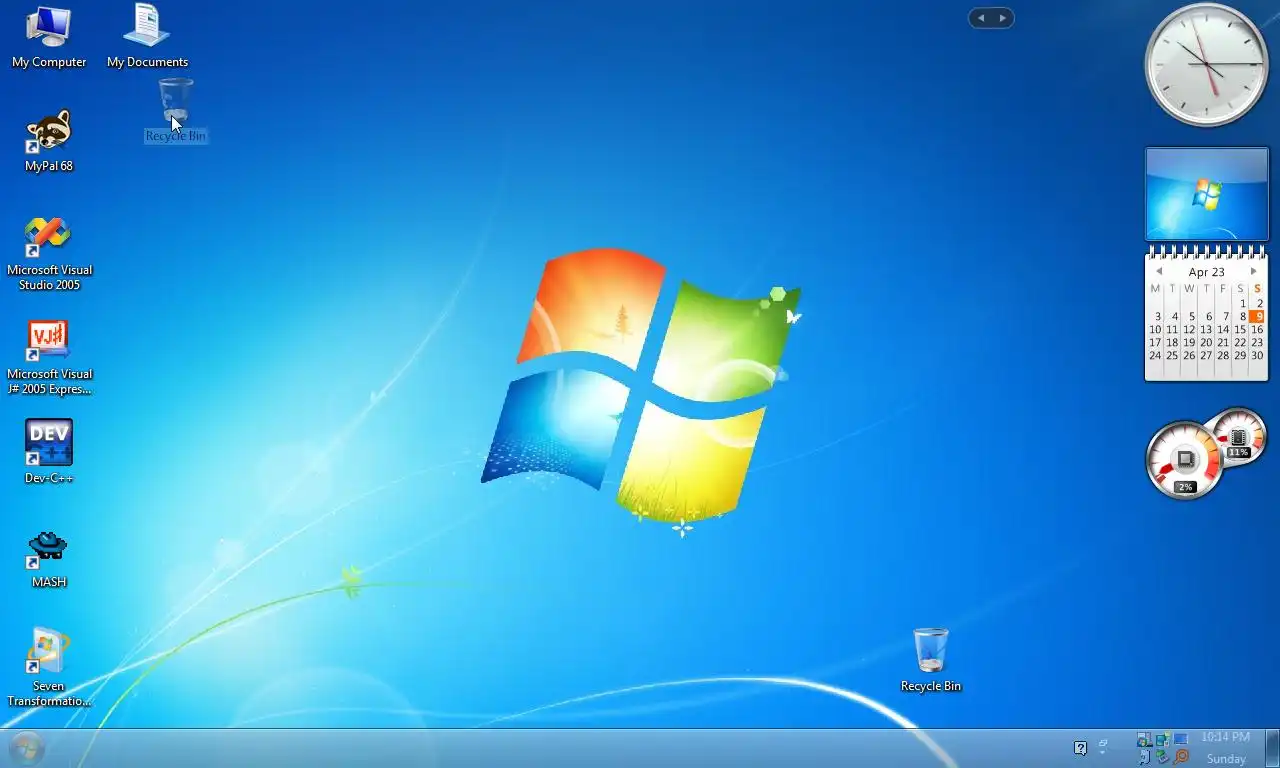This screenshot has width=1280, height=768.
Task: Click the CPU usage gauge showing 2%
Action: tap(1185, 460)
